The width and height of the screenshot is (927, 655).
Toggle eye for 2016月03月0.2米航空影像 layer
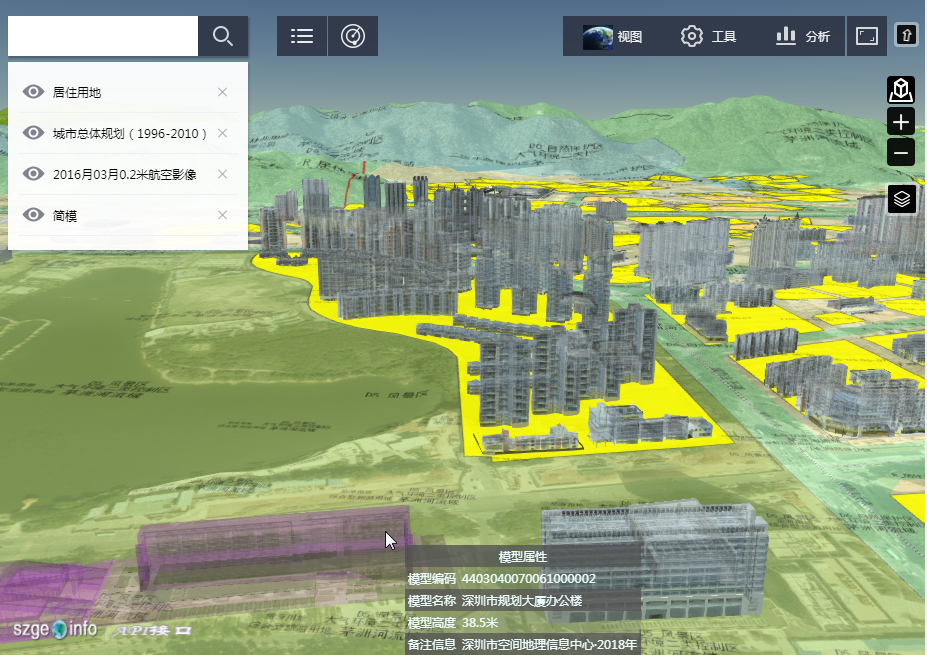(x=34, y=174)
